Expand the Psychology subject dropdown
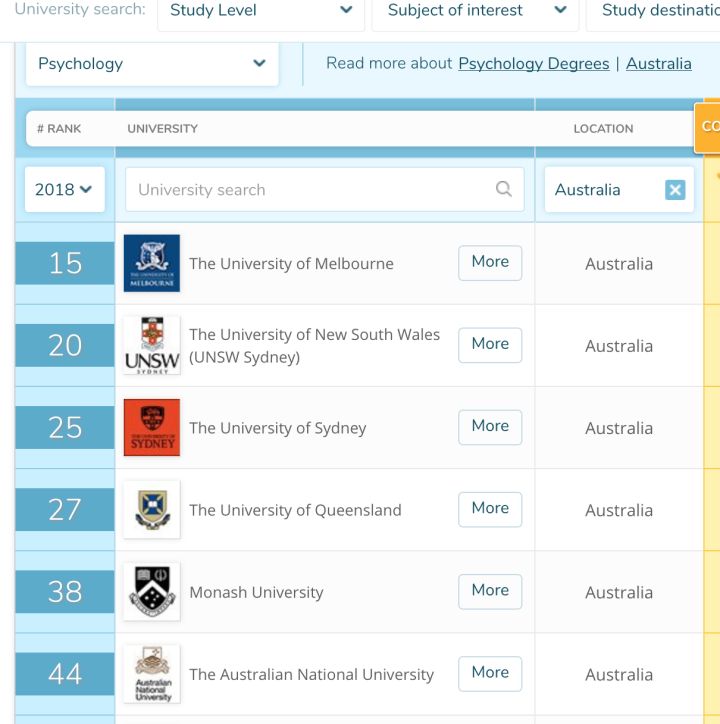 click(152, 64)
